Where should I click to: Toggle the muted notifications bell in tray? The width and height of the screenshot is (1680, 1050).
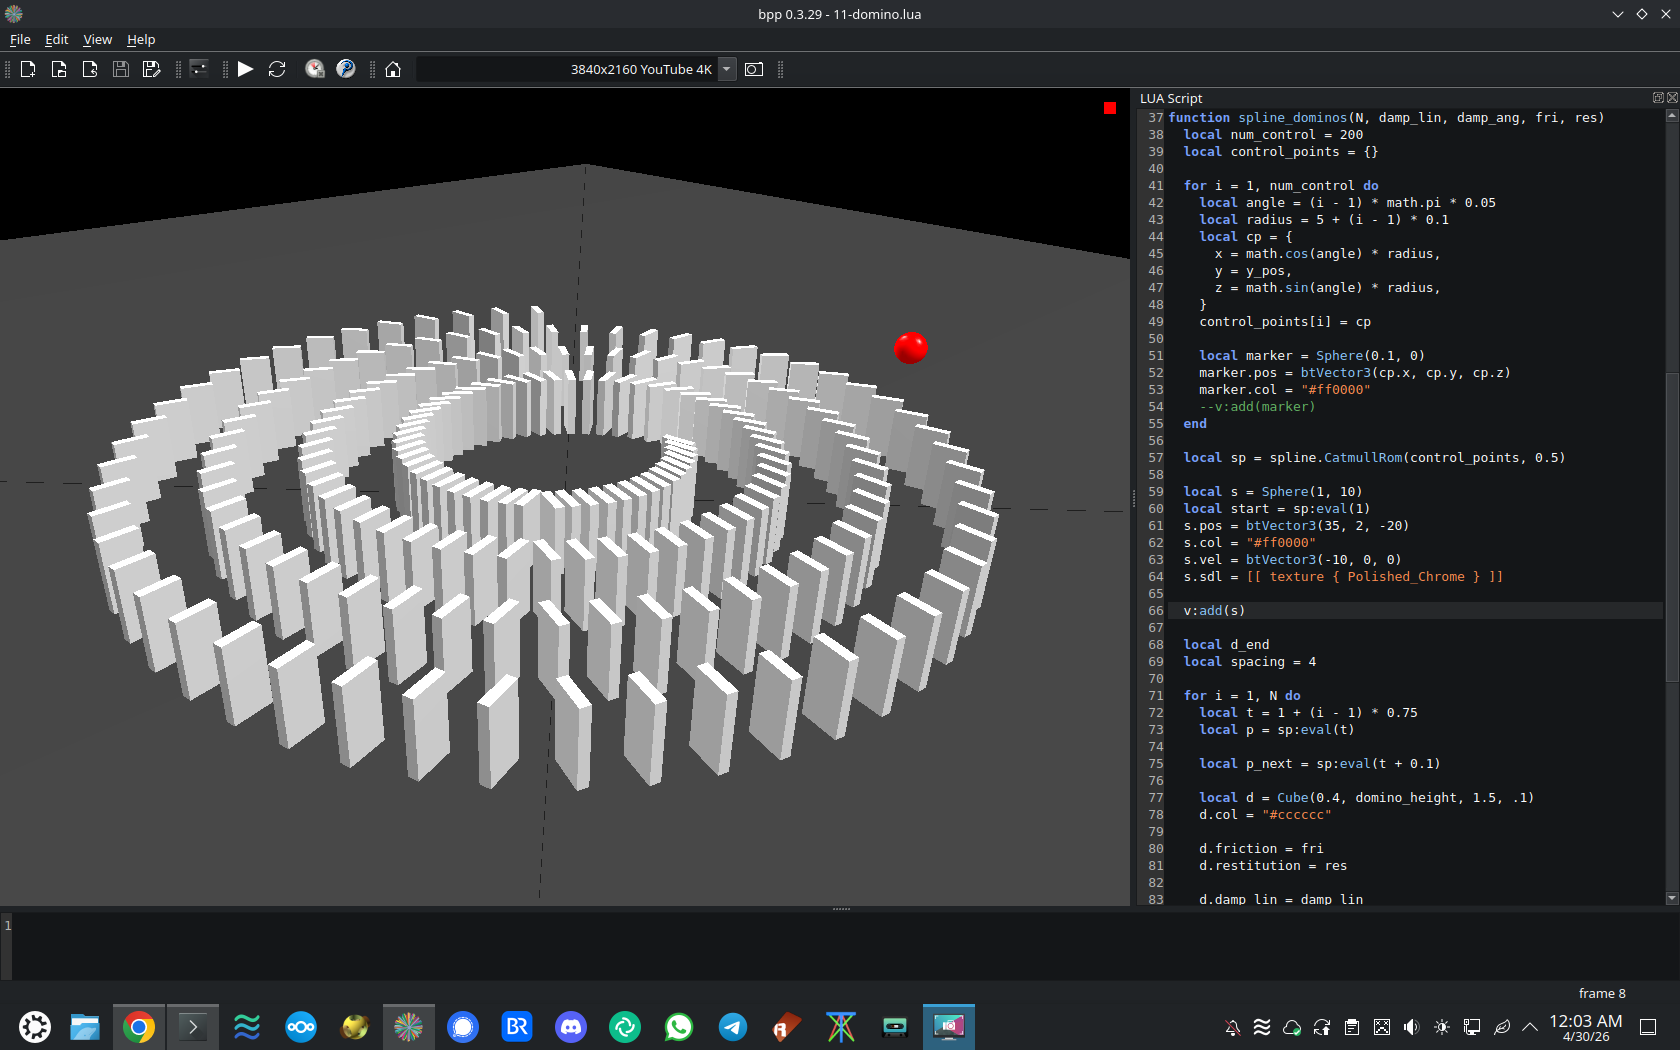click(1233, 1027)
